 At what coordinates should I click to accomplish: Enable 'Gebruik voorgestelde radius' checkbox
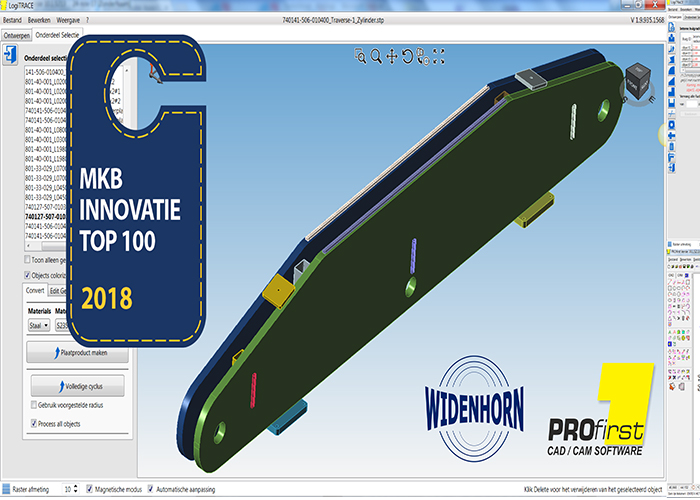pyautogui.click(x=33, y=405)
